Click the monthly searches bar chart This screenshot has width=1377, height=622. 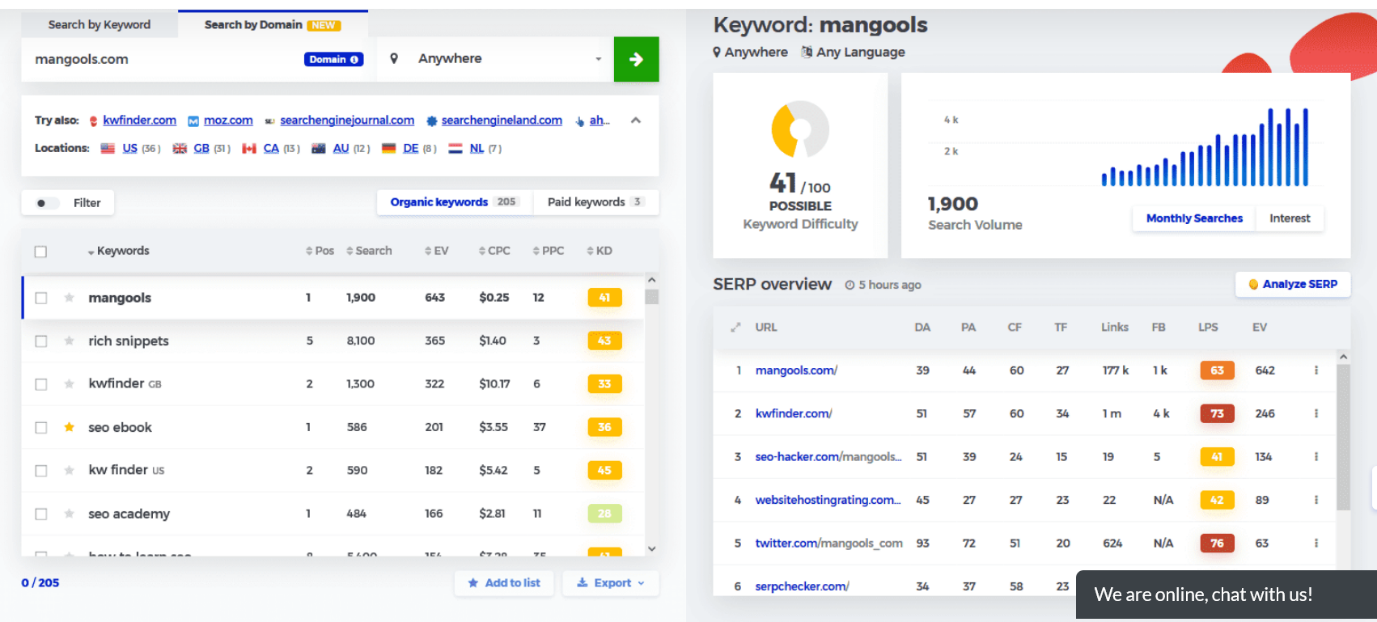pyautogui.click(x=1204, y=146)
